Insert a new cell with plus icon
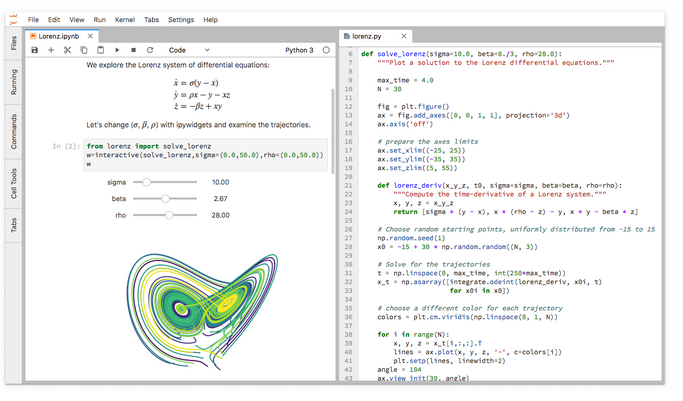 (51, 50)
